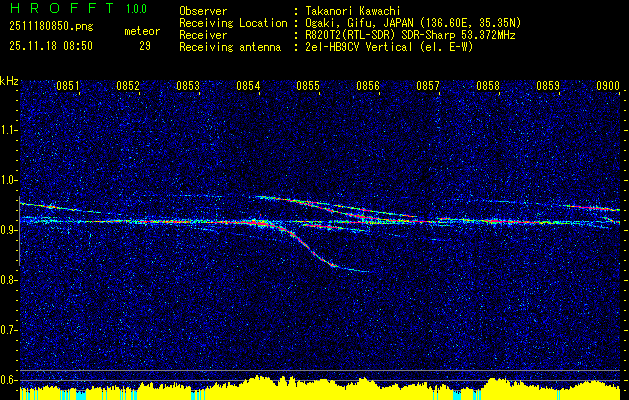Click the 0.9 frequency axis label

[x=9, y=230]
